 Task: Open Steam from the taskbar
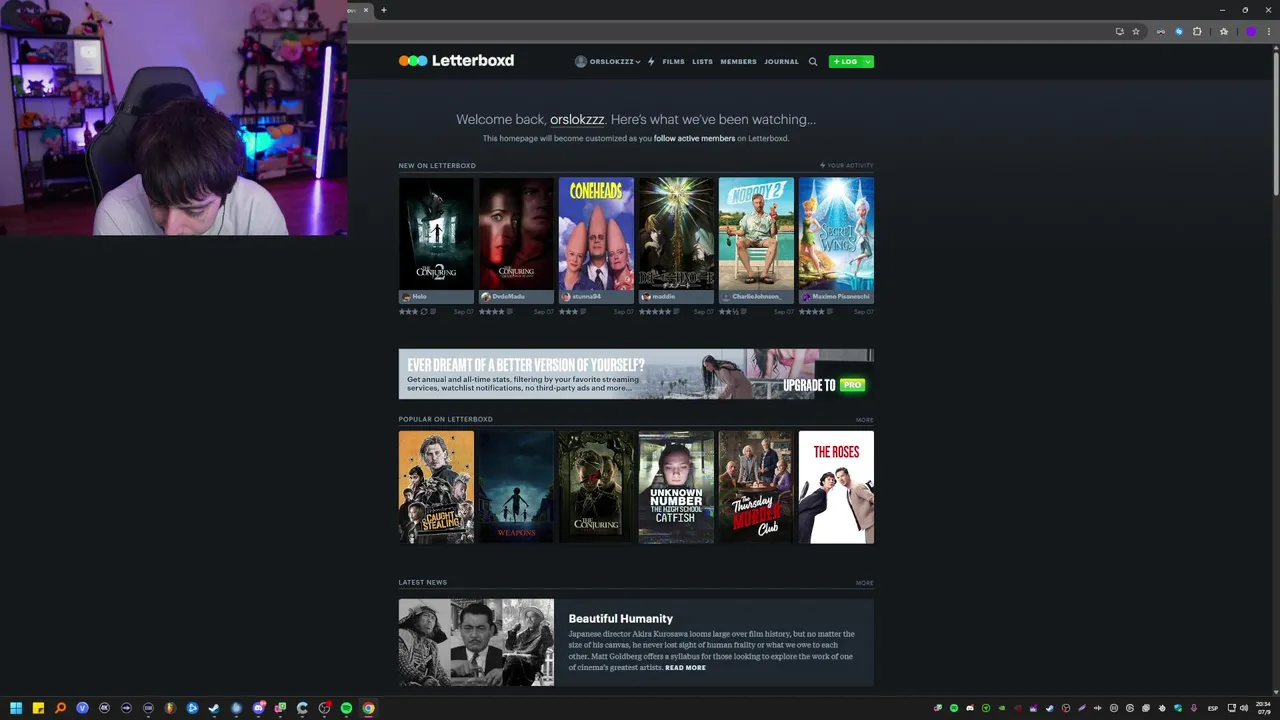[214, 708]
